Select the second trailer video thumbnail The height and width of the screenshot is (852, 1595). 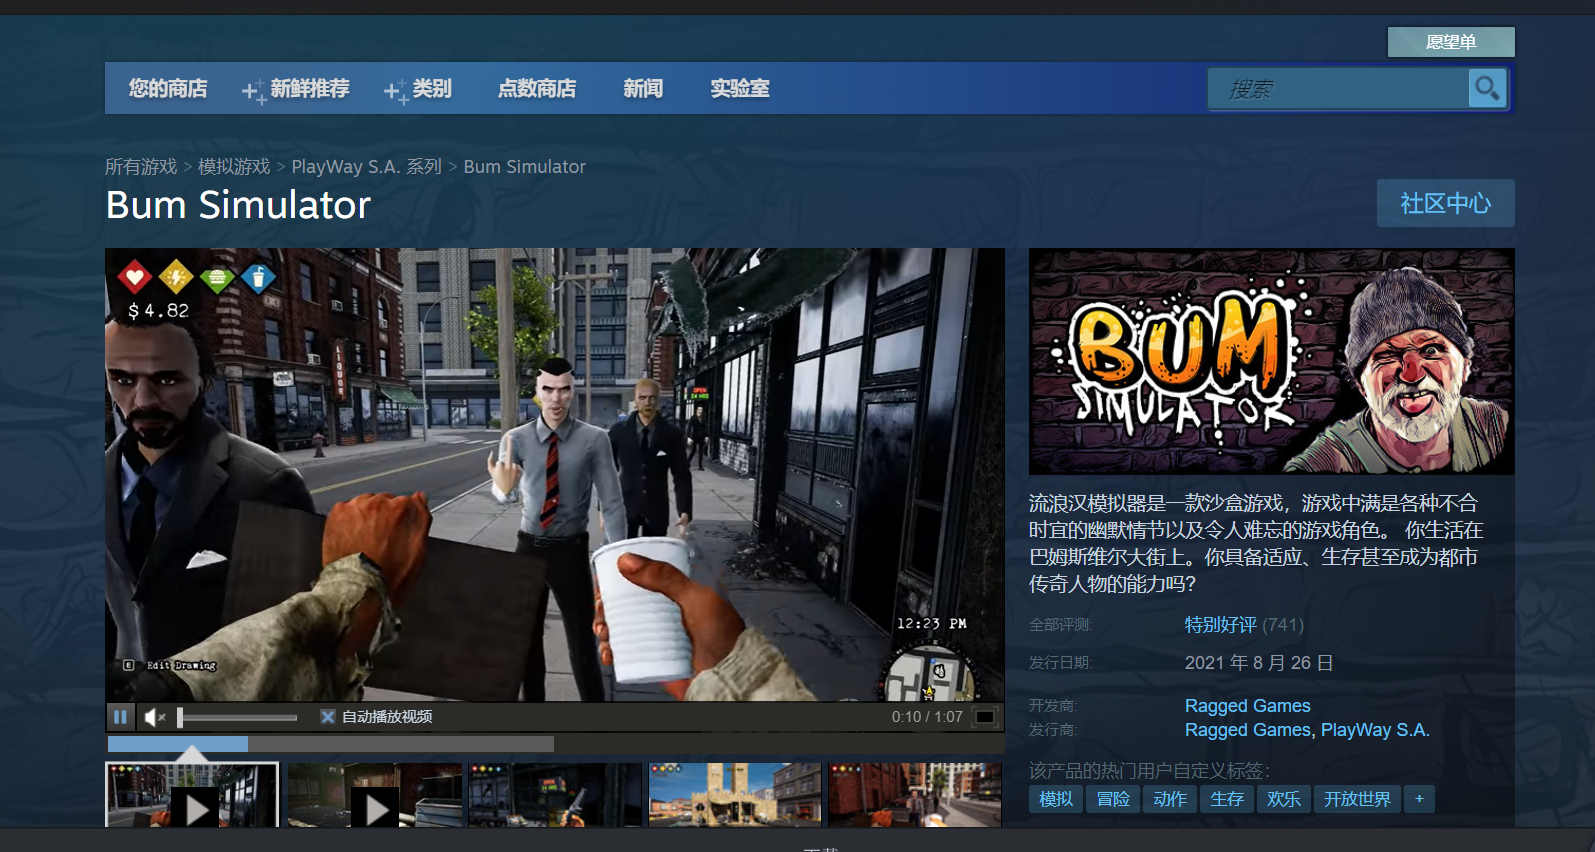pos(375,795)
